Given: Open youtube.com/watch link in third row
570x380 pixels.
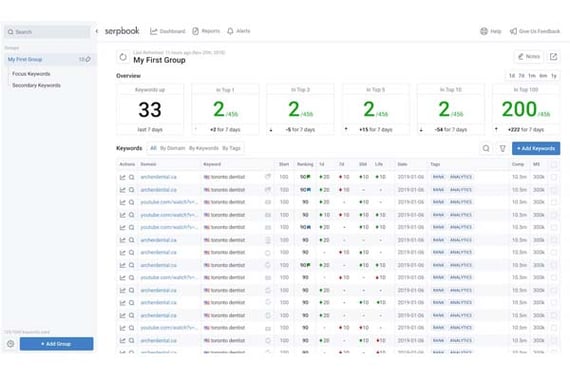Looking at the screenshot, I should tap(169, 202).
